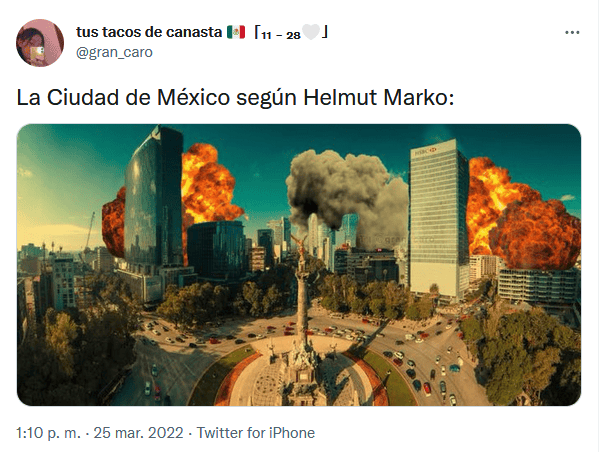The height and width of the screenshot is (452, 614).
Task: Click the date 25 mar. 2022
Action: pyautogui.click(x=138, y=433)
